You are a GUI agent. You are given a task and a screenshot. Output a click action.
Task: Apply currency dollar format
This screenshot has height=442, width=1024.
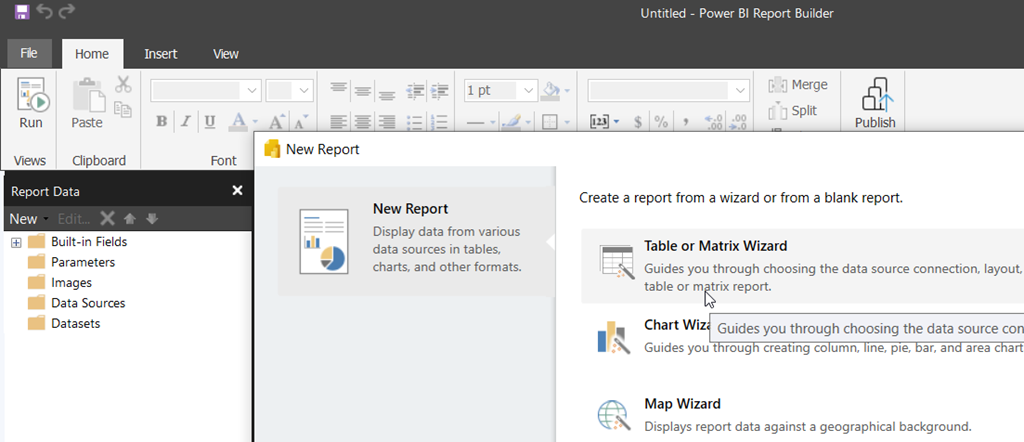pos(638,122)
